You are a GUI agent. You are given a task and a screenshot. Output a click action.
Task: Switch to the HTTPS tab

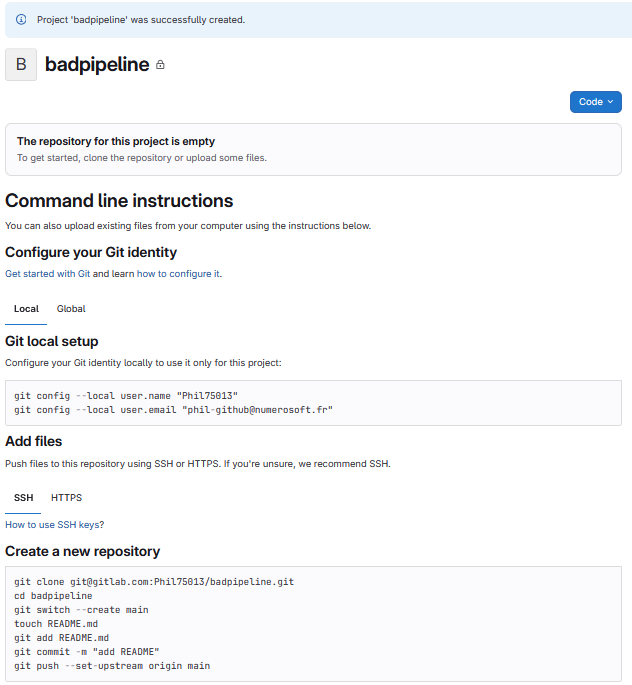(x=67, y=497)
